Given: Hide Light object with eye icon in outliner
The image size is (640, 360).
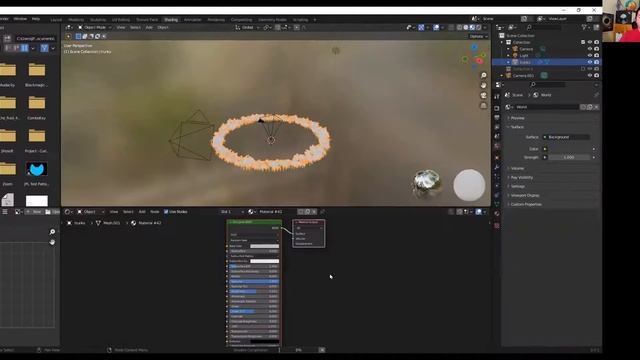Looking at the screenshot, I should [x=589, y=56].
